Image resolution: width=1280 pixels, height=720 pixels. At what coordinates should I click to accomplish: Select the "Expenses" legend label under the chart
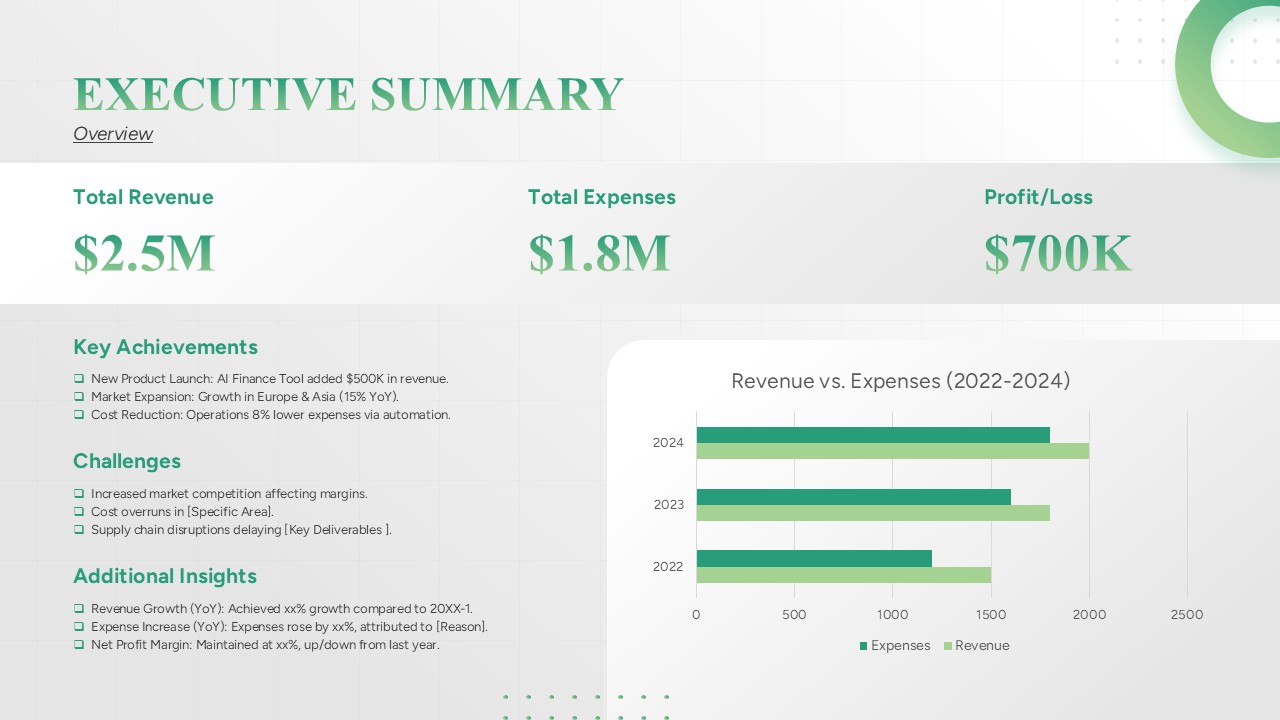coord(901,646)
